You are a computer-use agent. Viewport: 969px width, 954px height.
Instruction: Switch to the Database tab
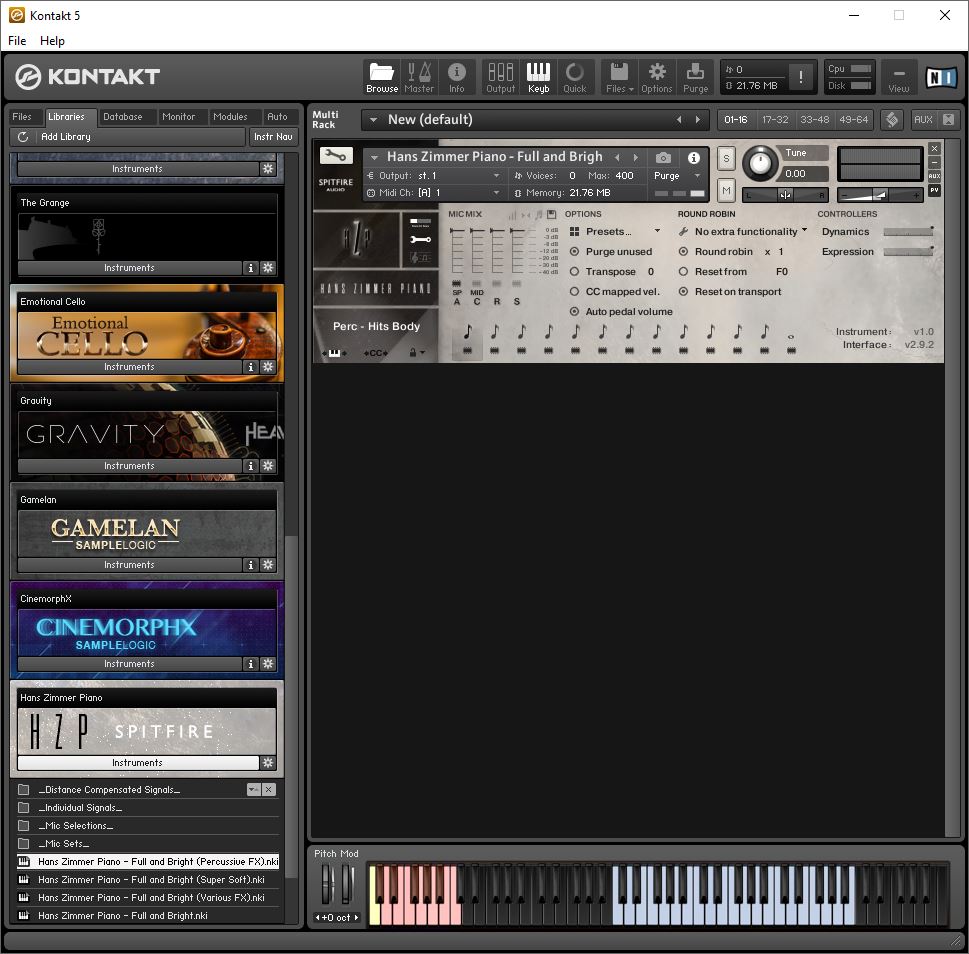pyautogui.click(x=122, y=117)
